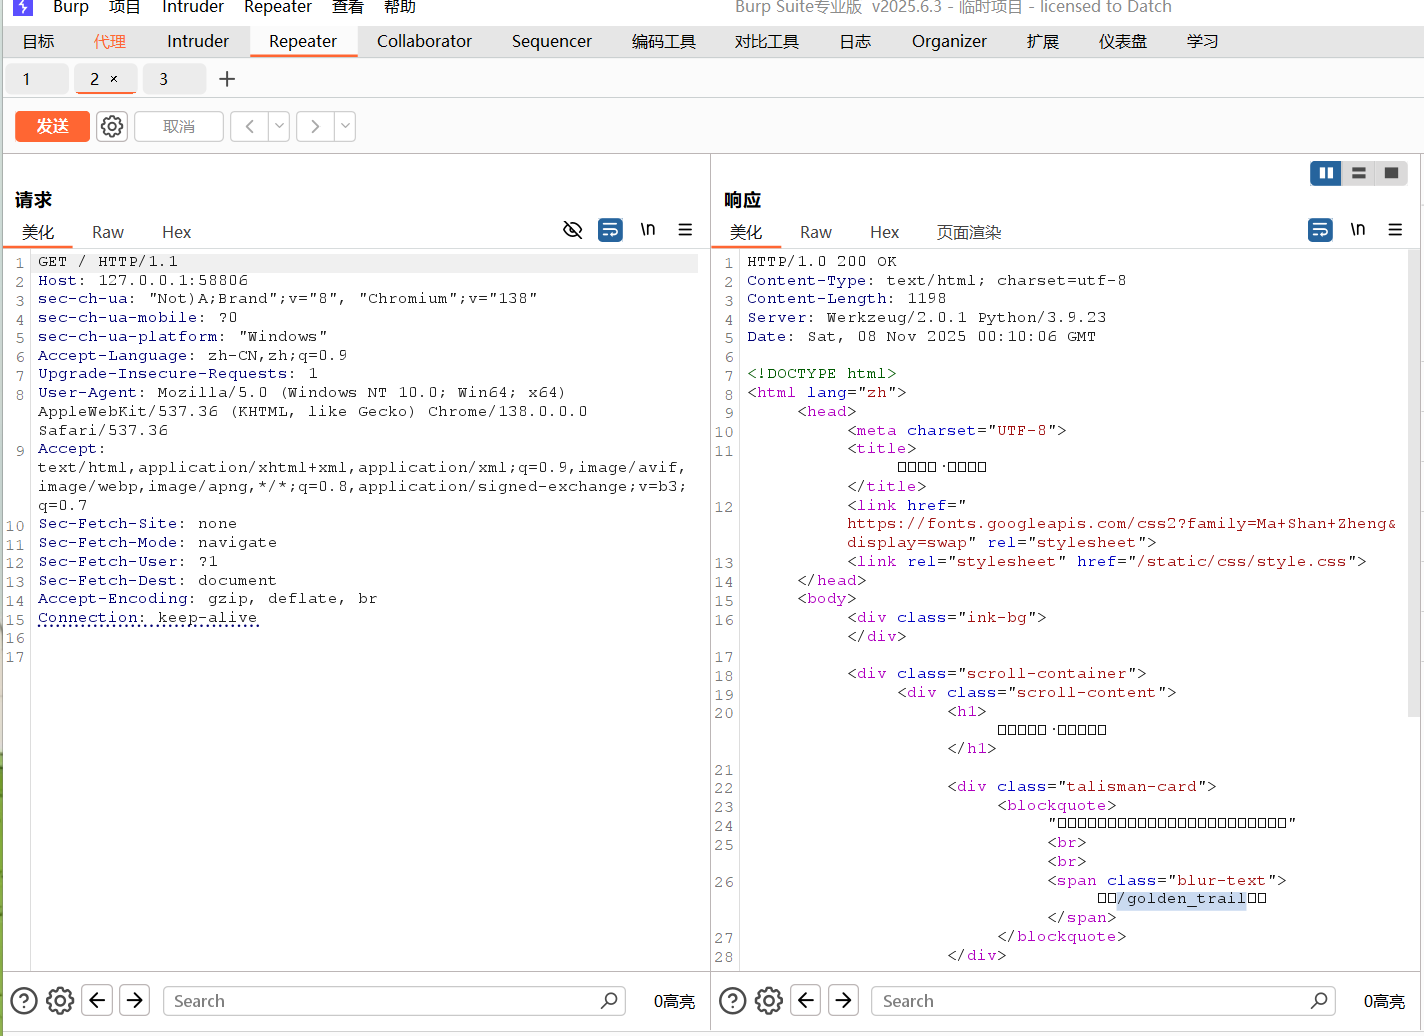1424x1036 pixels.
Task: Focus the response Search input field
Action: tap(1103, 1001)
